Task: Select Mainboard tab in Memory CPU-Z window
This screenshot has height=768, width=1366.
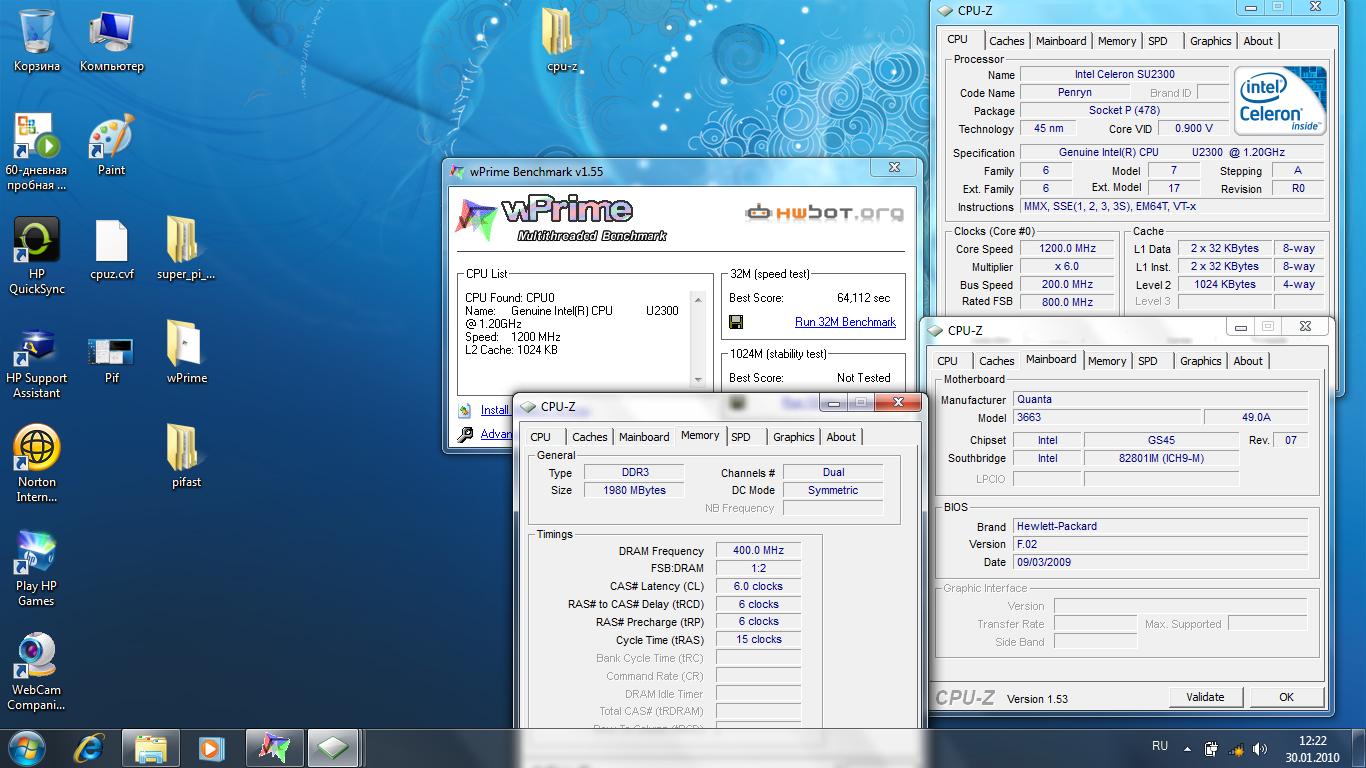Action: [x=644, y=437]
